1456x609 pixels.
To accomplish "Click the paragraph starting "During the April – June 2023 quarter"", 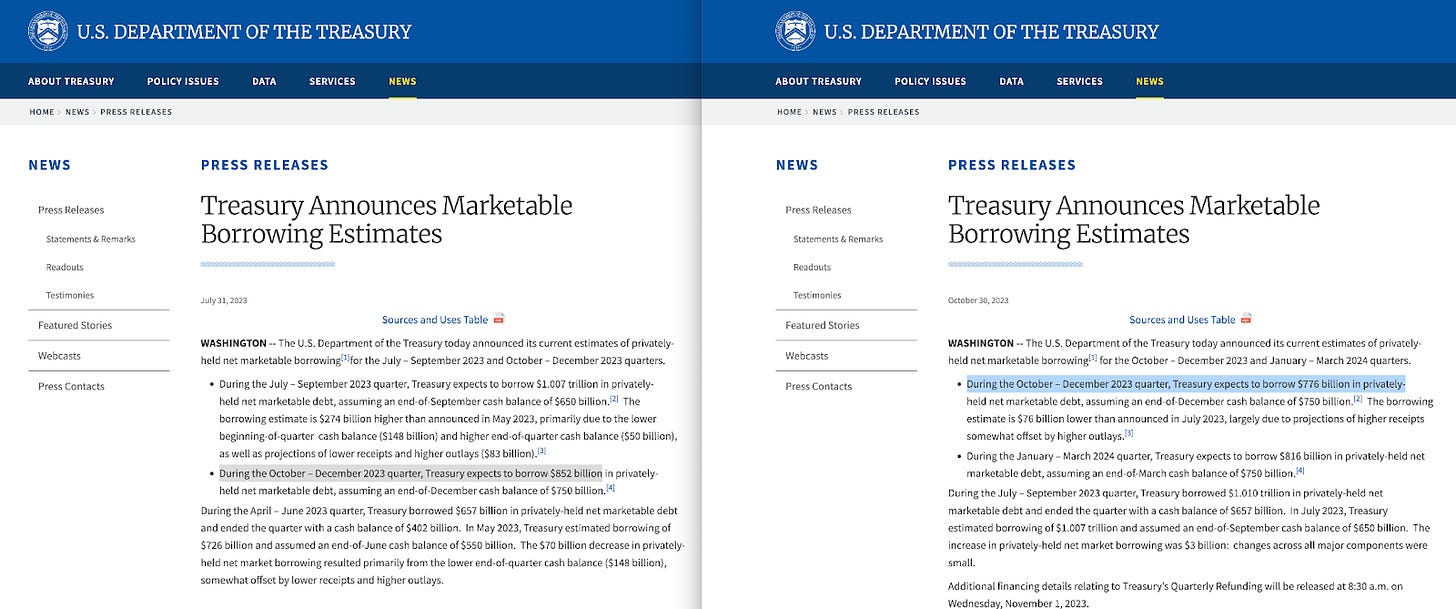I will pyautogui.click(x=442, y=545).
